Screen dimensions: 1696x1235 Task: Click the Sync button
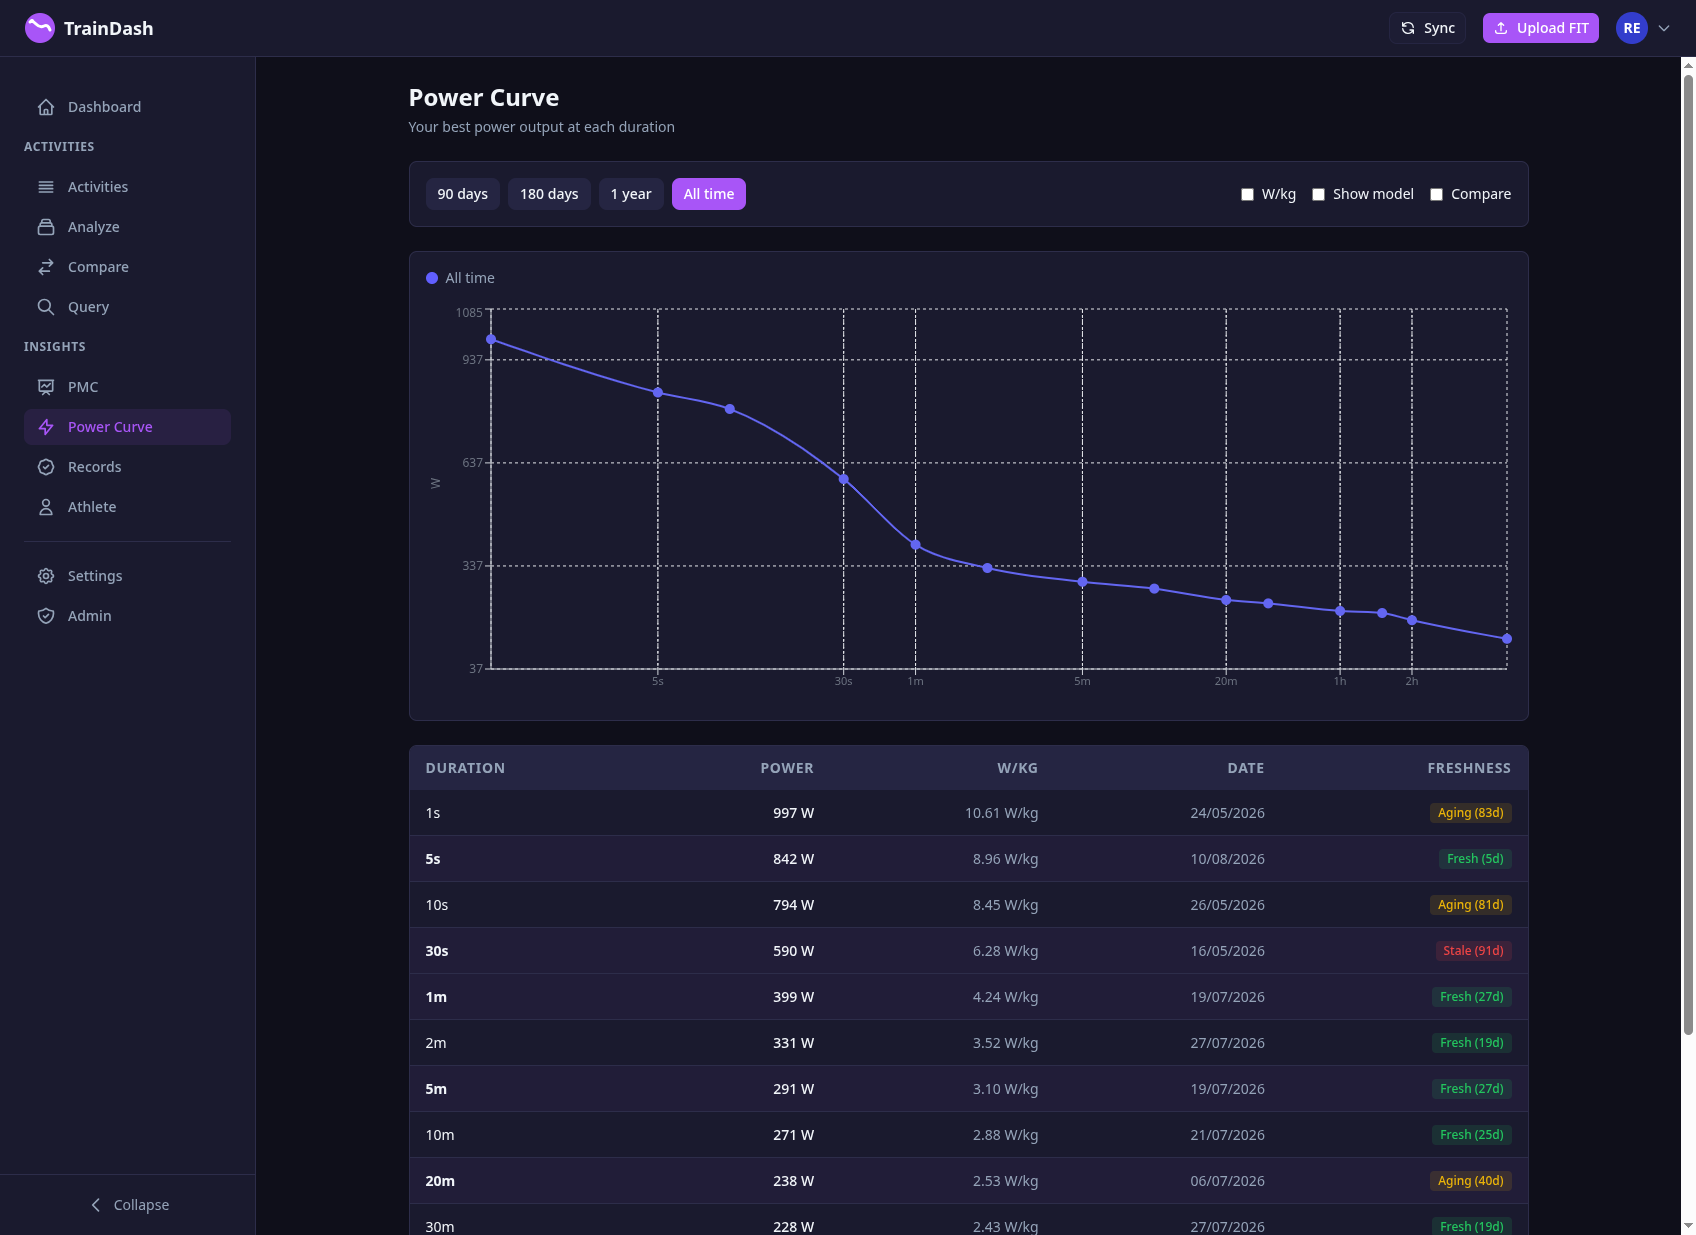(1427, 28)
